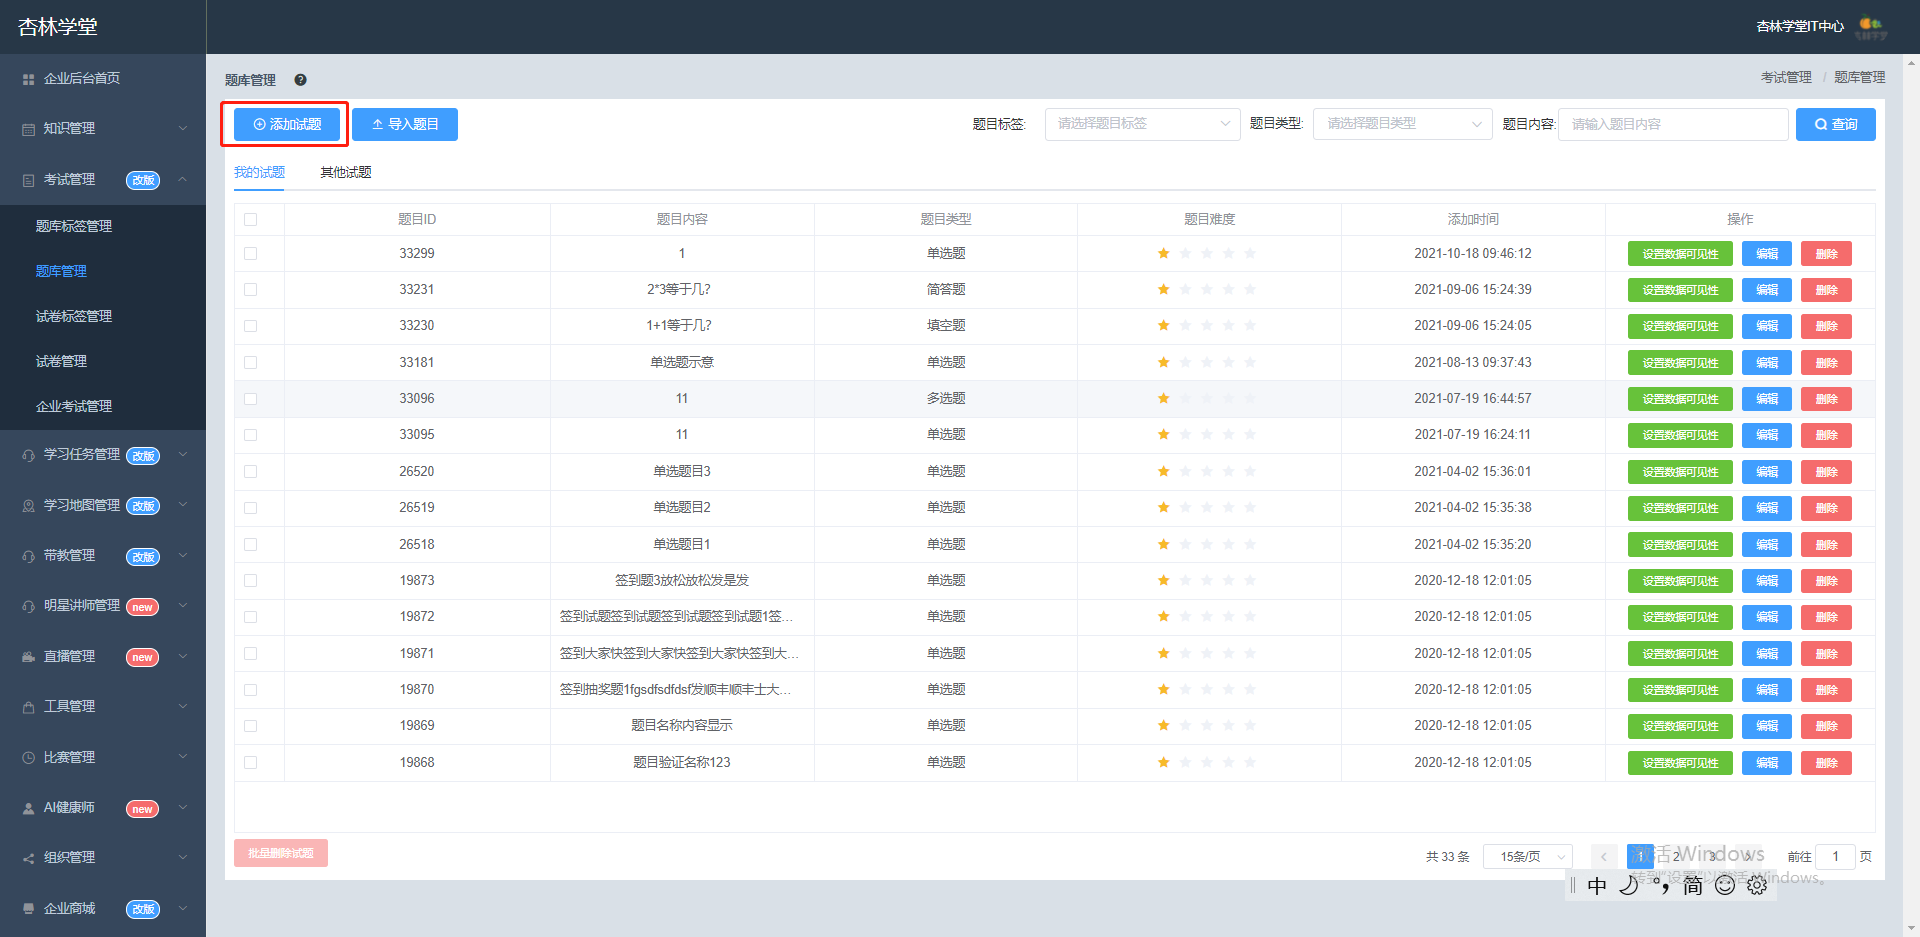Click the 查询 search button

(1836, 125)
